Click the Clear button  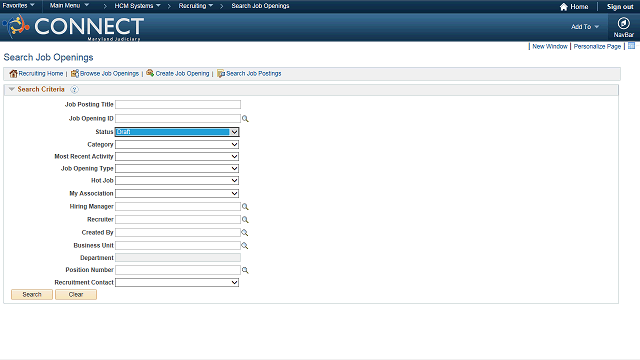pos(76,294)
